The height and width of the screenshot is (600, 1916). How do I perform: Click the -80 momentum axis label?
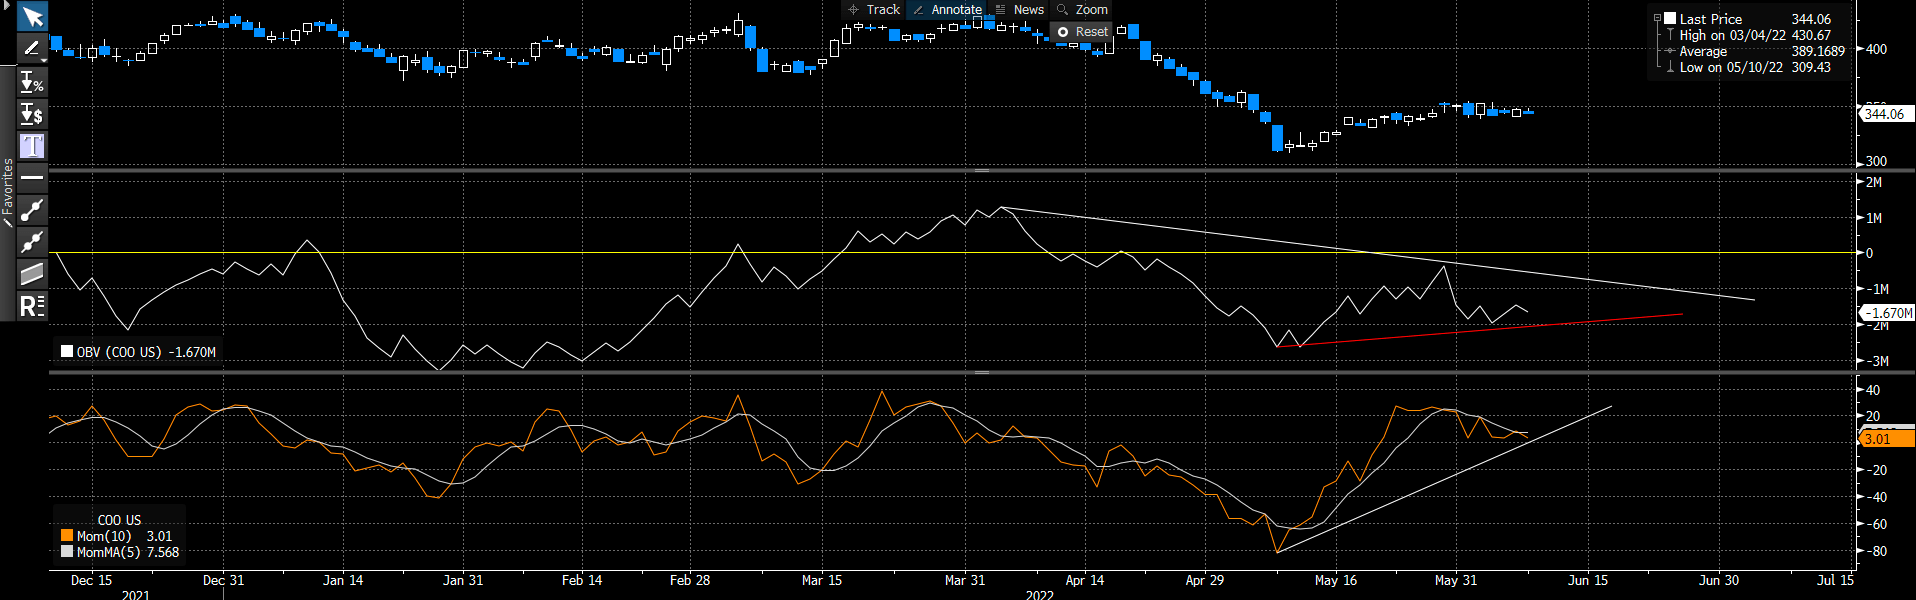tap(1876, 551)
